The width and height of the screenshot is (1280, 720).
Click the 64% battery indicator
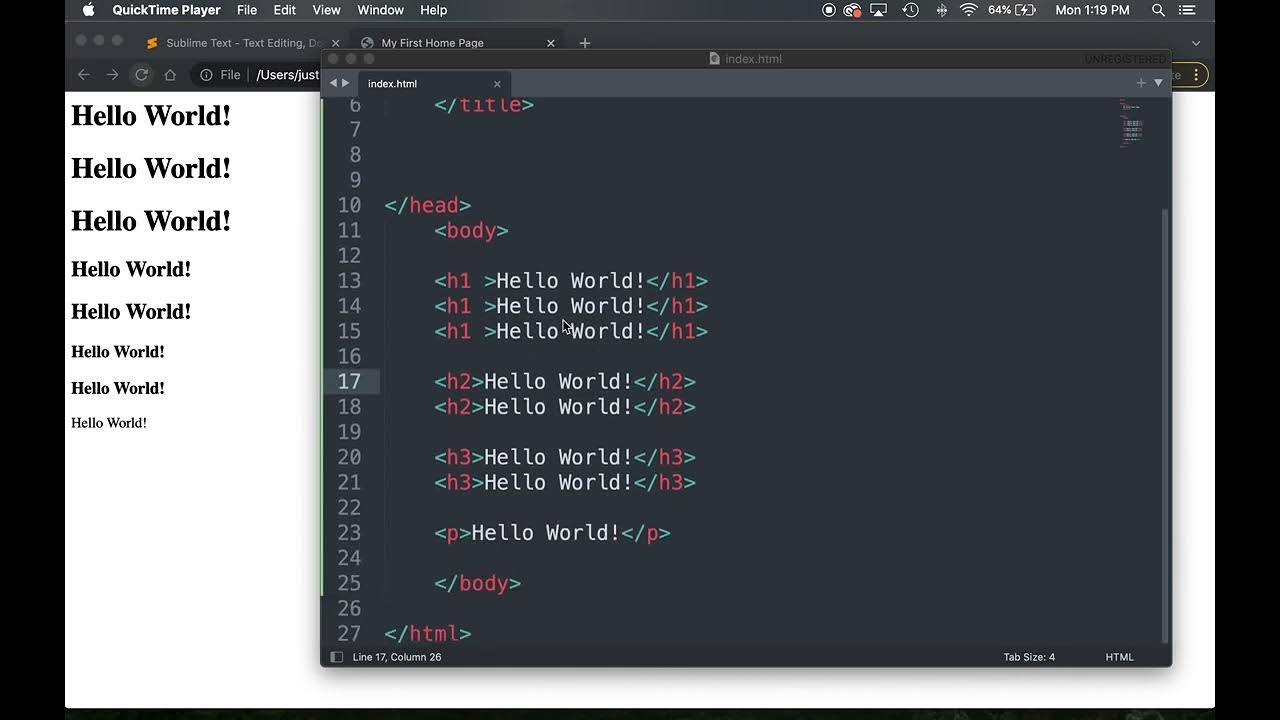(x=1012, y=10)
